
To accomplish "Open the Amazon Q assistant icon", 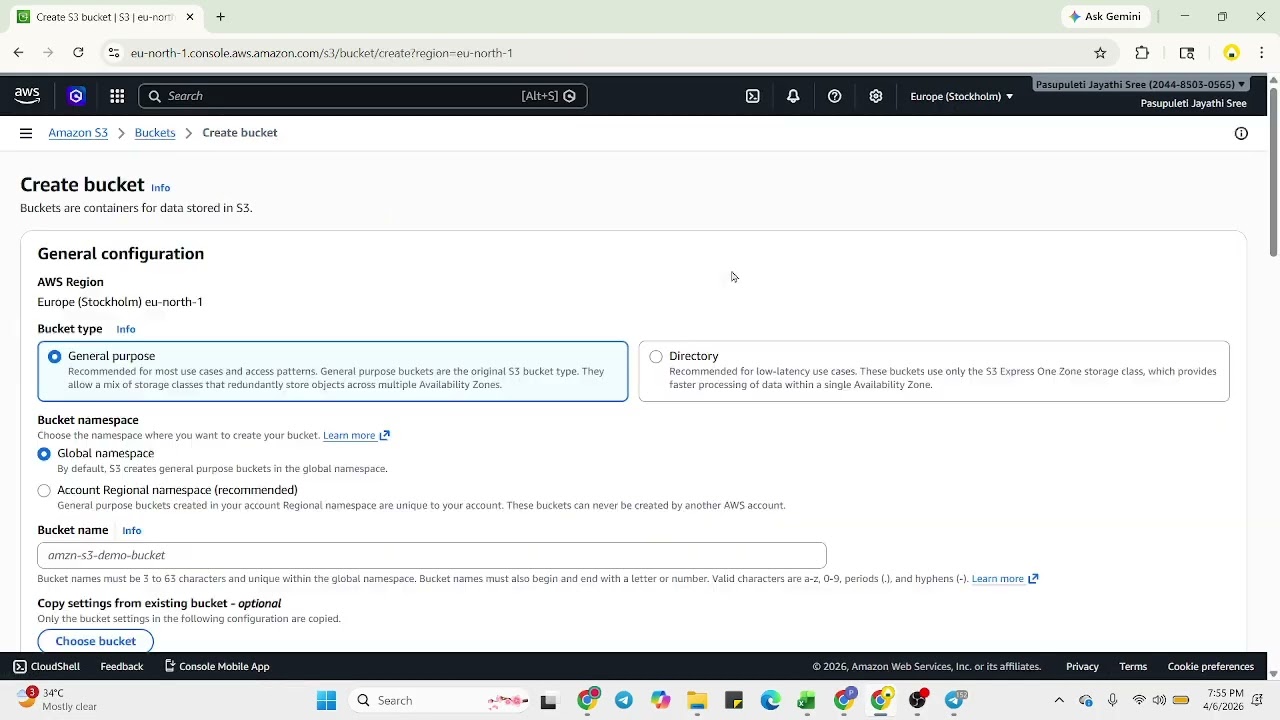I will 76,96.
